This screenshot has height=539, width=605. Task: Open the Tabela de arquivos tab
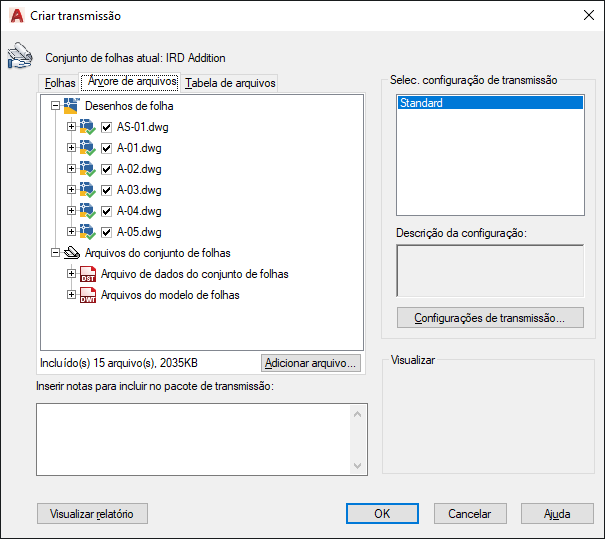coord(230,83)
